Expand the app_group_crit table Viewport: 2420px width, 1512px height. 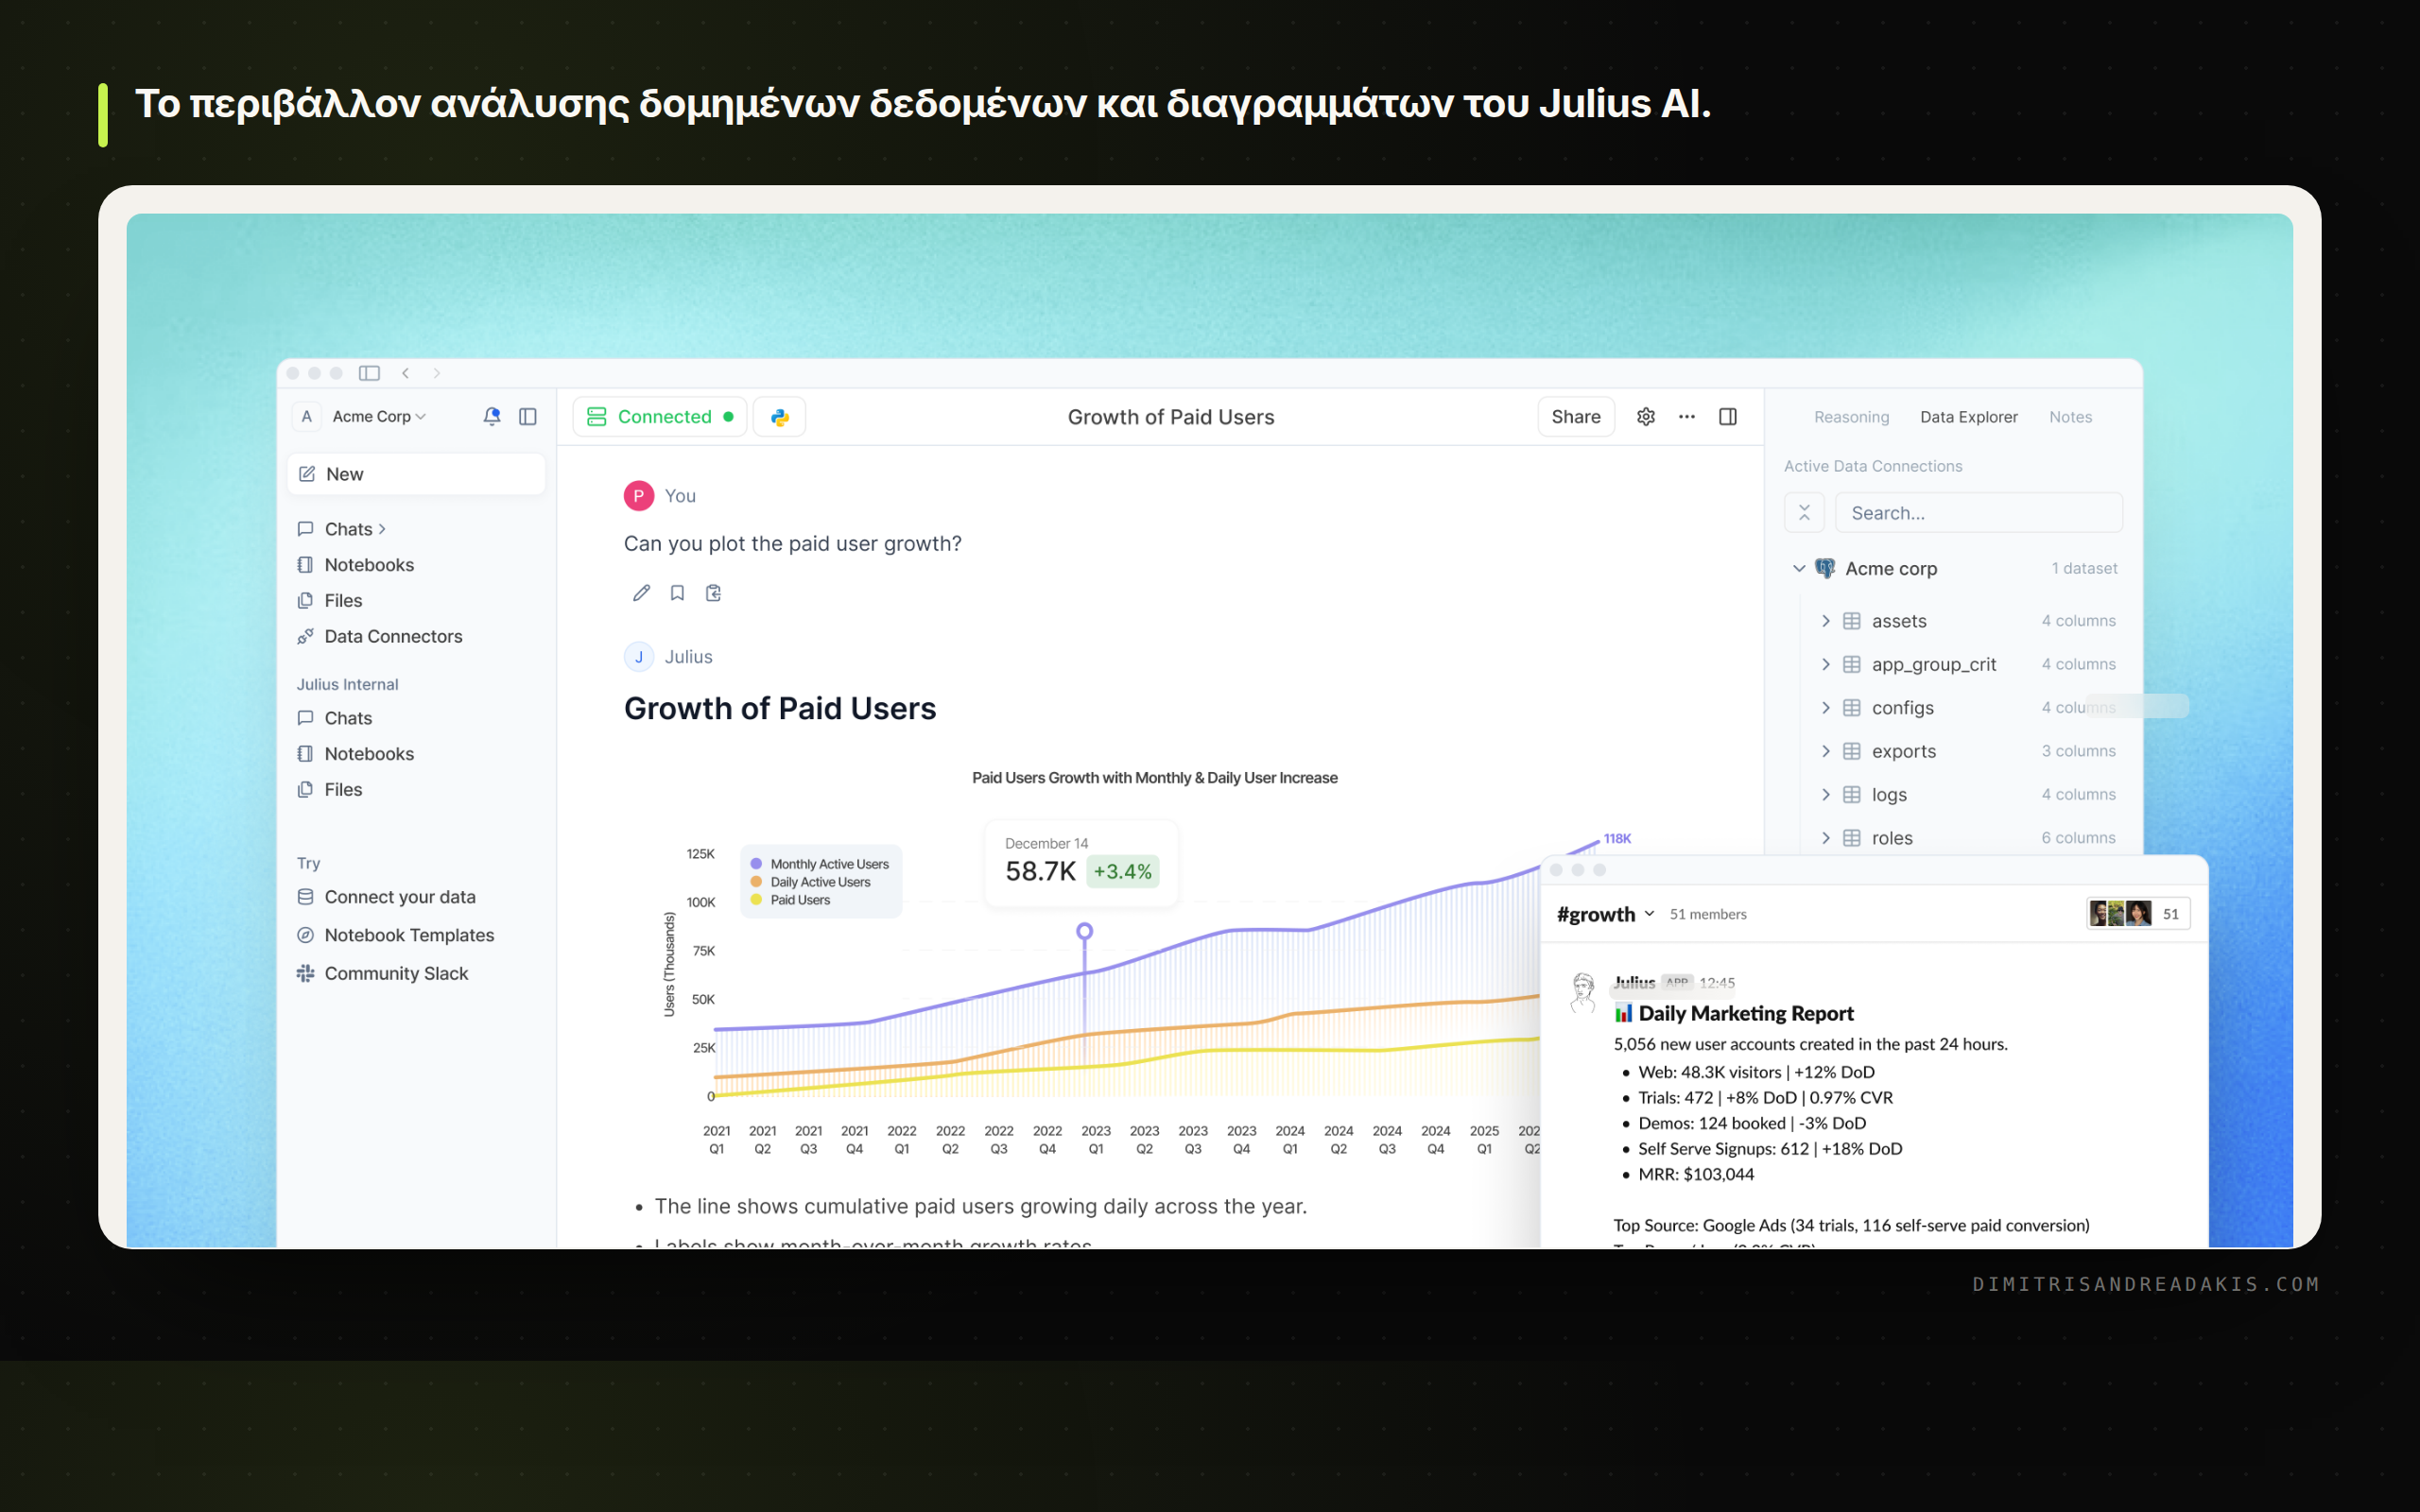click(x=1825, y=664)
